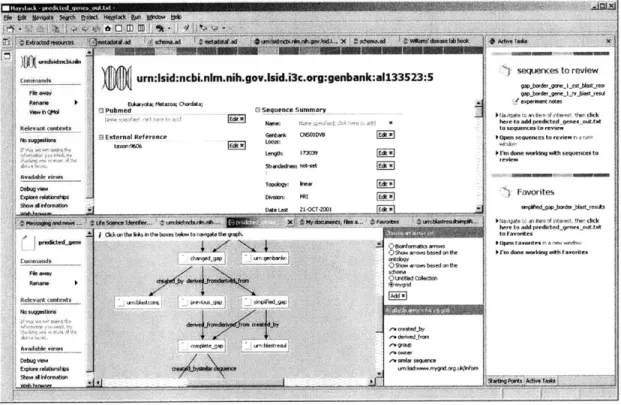This screenshot has width=621, height=405.
Task: Click the home icon in the toolbar
Action: [x=108, y=29]
